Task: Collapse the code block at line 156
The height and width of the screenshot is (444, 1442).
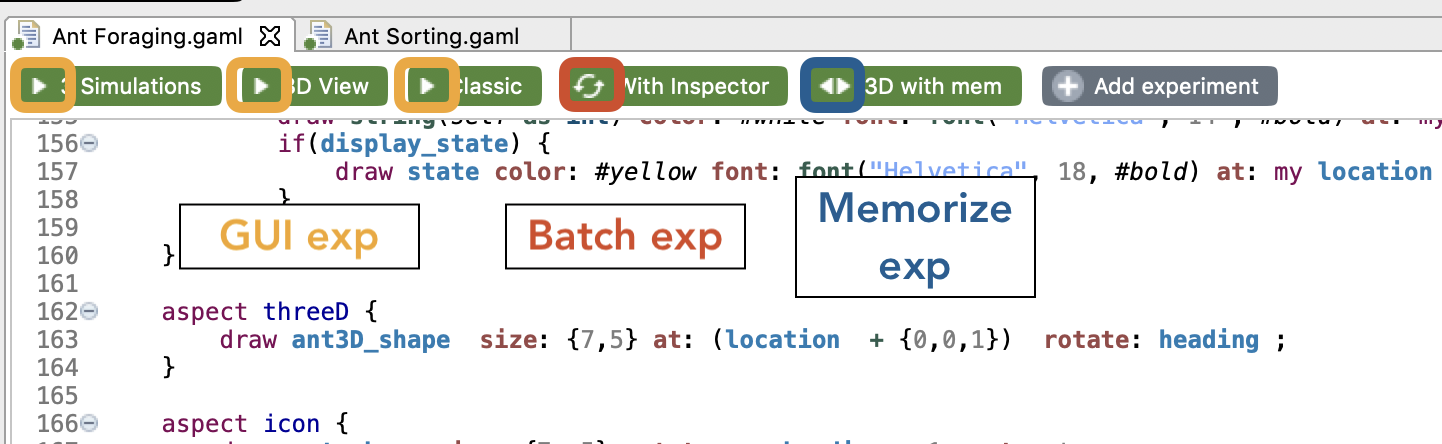Action: click(x=88, y=143)
